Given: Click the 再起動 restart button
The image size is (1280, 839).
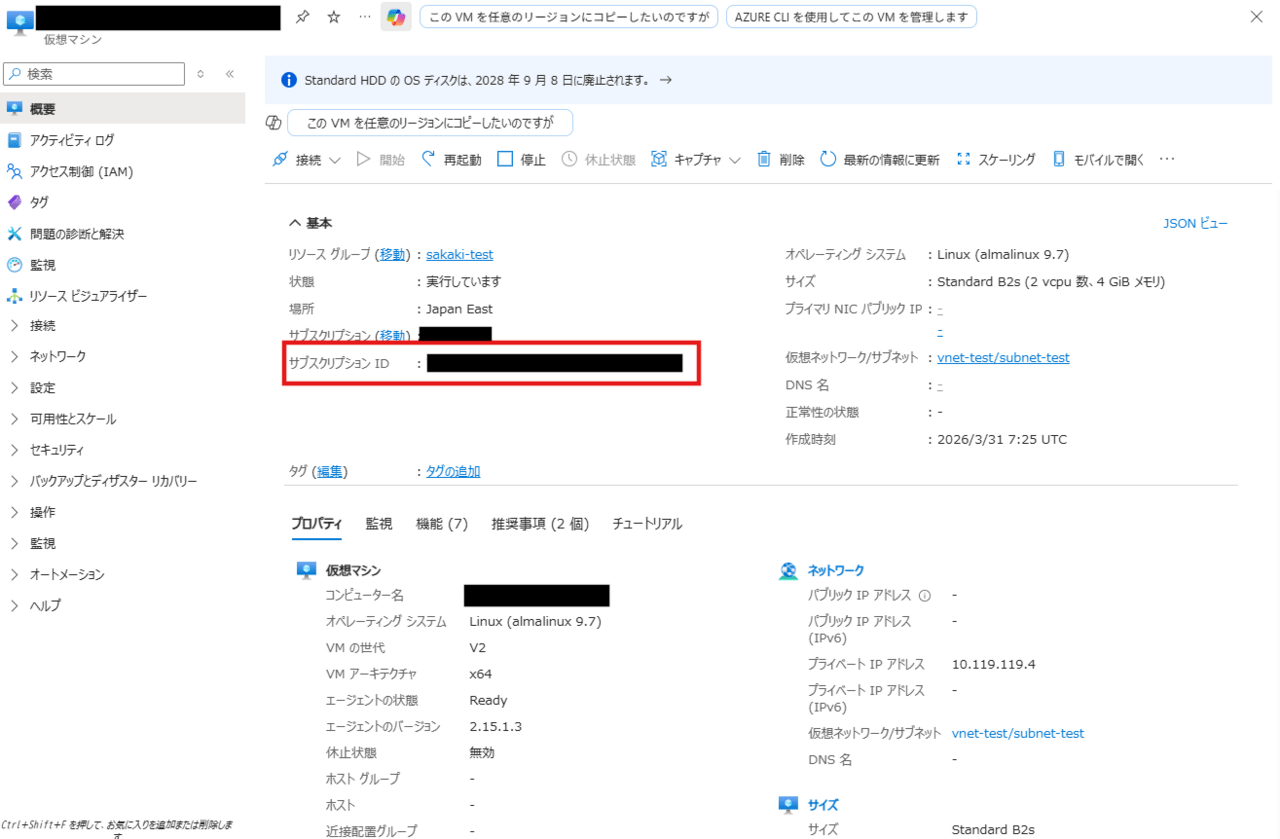Looking at the screenshot, I should click(451, 160).
